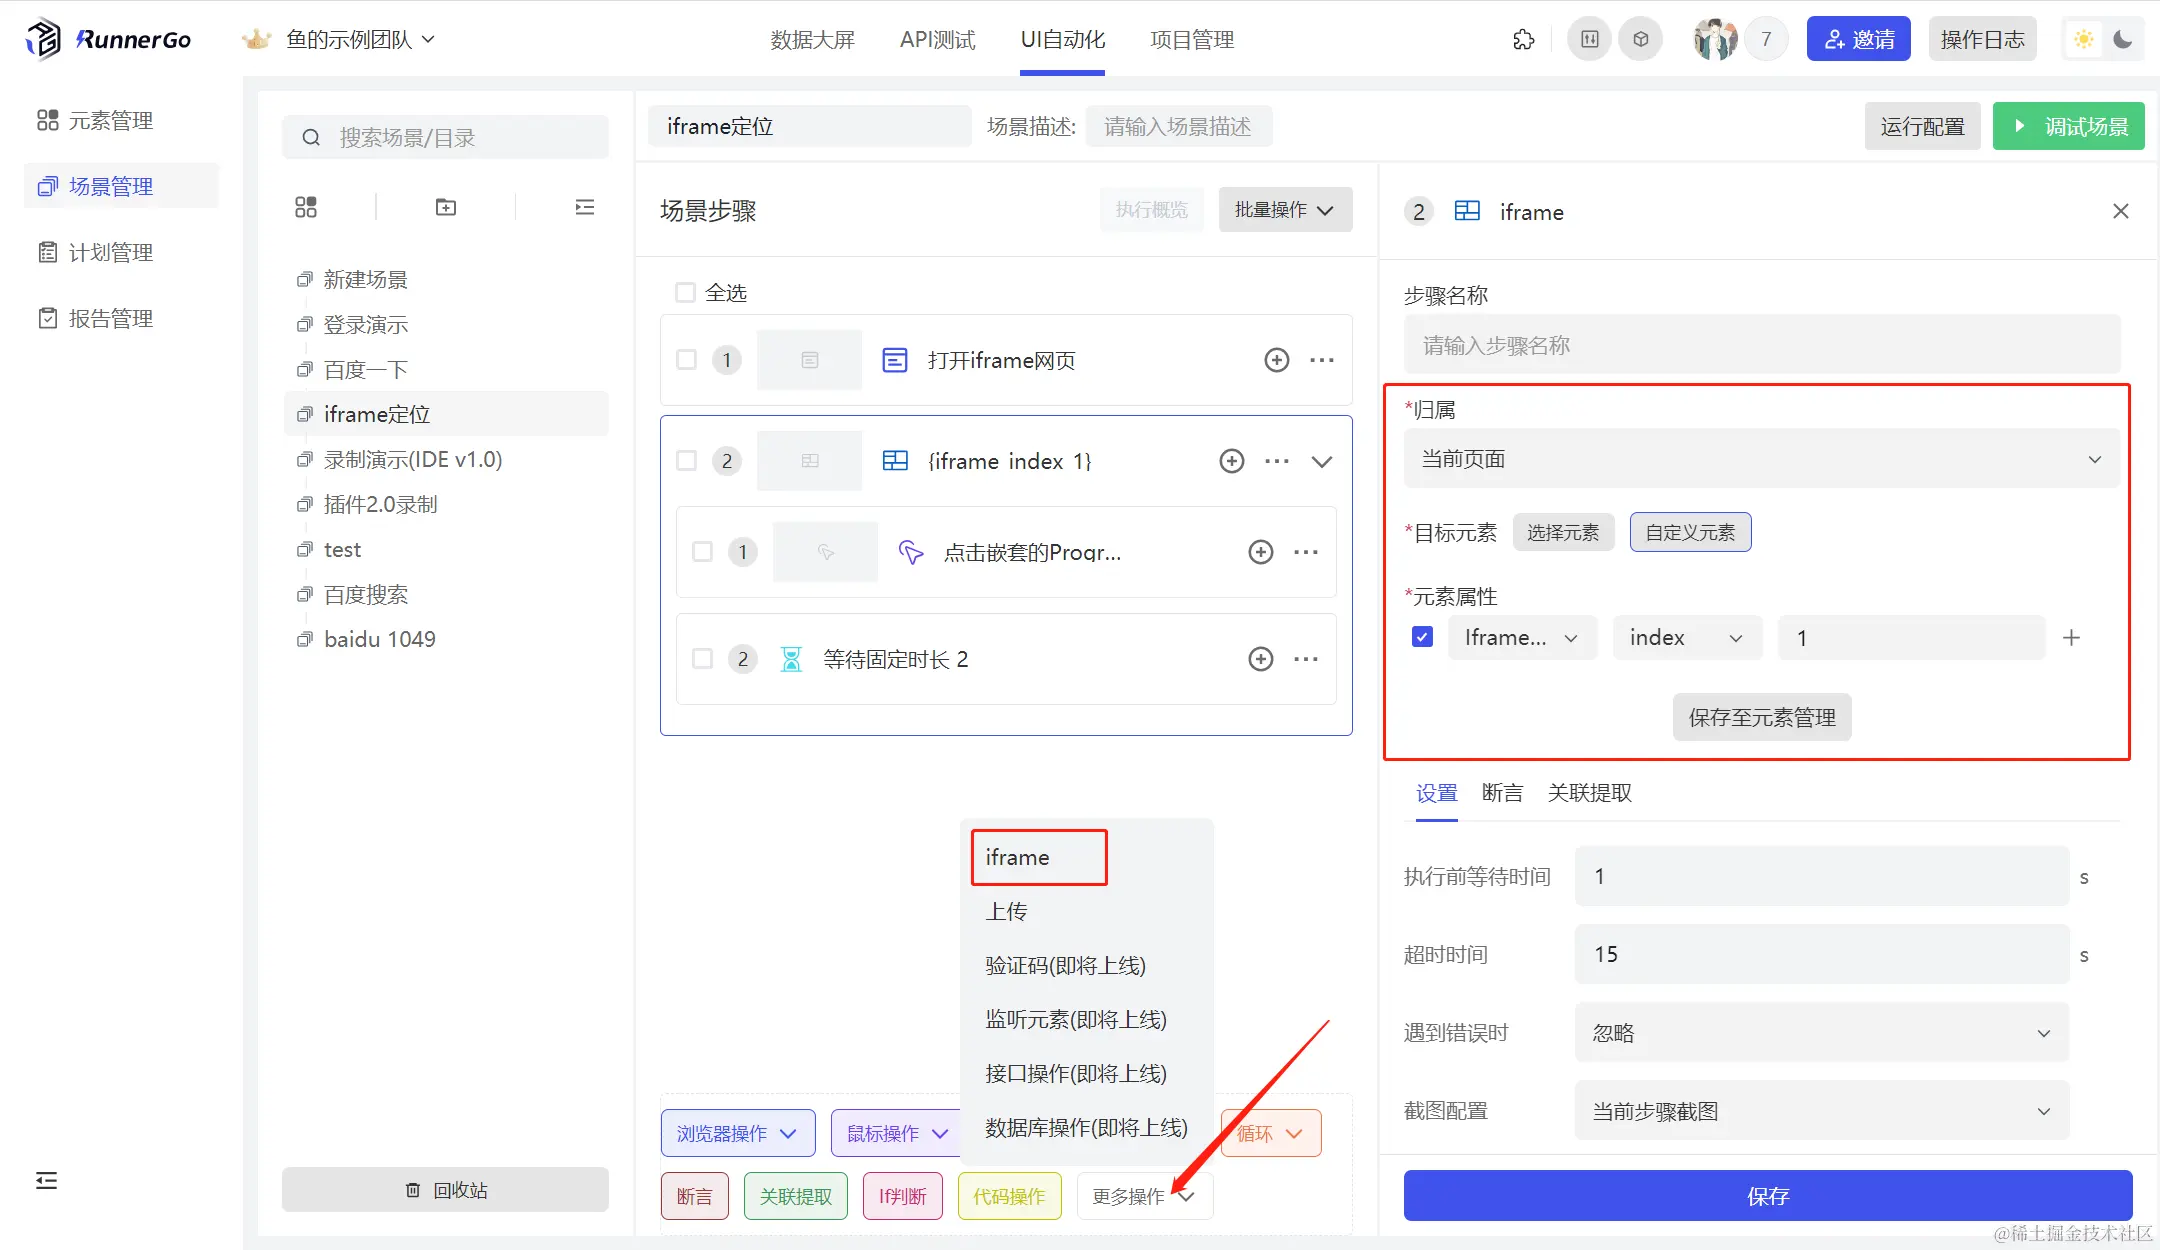Viewport: 2160px width, 1250px height.
Task: Check the 全选 checkbox
Action: 686,293
